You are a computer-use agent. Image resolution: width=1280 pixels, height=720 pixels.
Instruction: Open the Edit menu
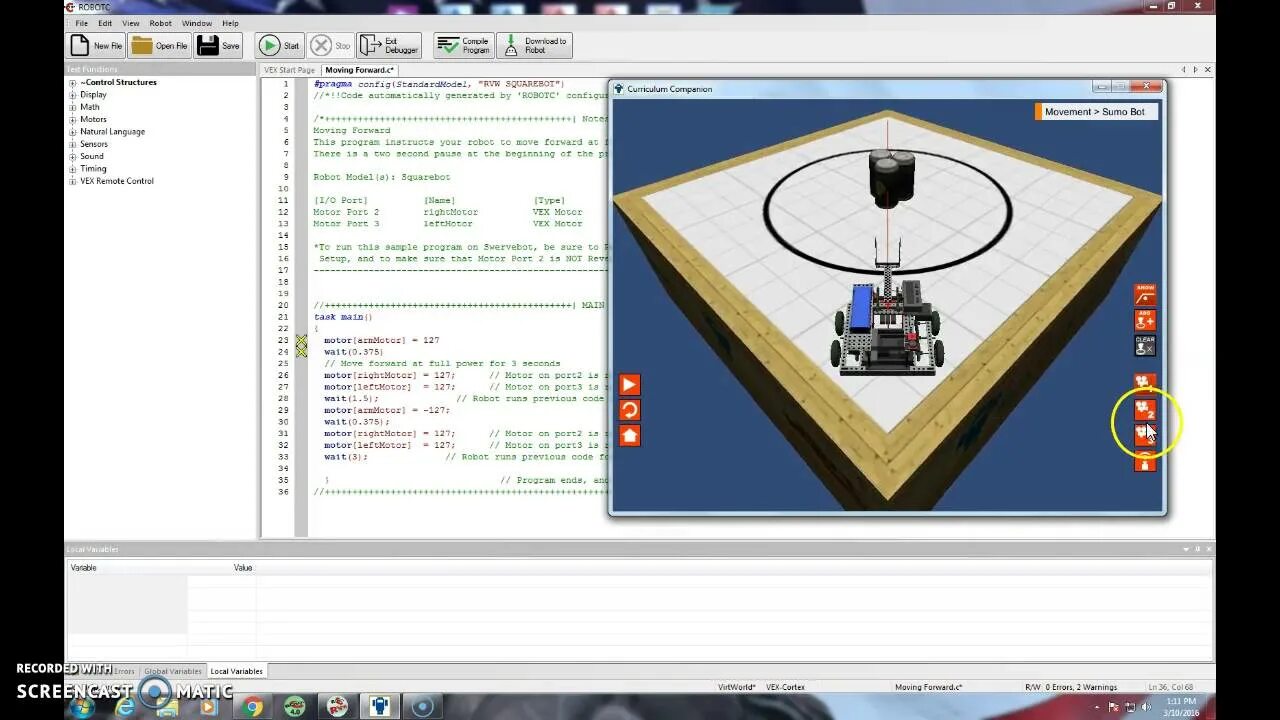(105, 23)
